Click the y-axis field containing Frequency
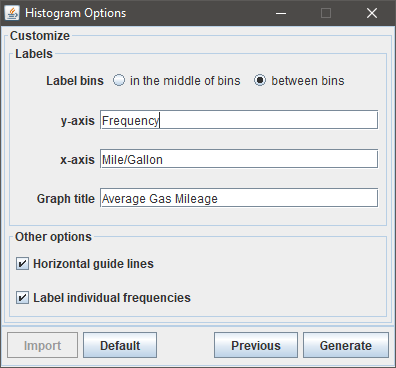The image size is (396, 368). (239, 120)
